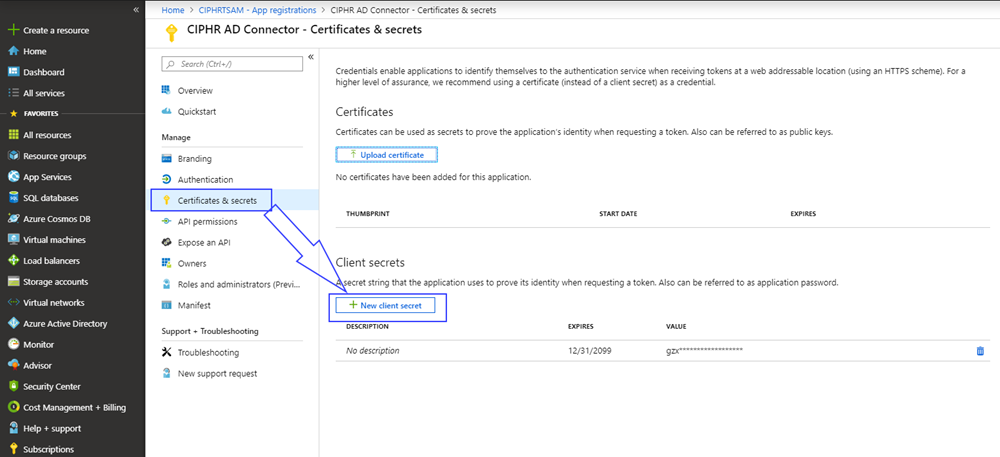This screenshot has width=1000, height=457.
Task: Click the DESCRIPTION column header
Action: coord(367,326)
